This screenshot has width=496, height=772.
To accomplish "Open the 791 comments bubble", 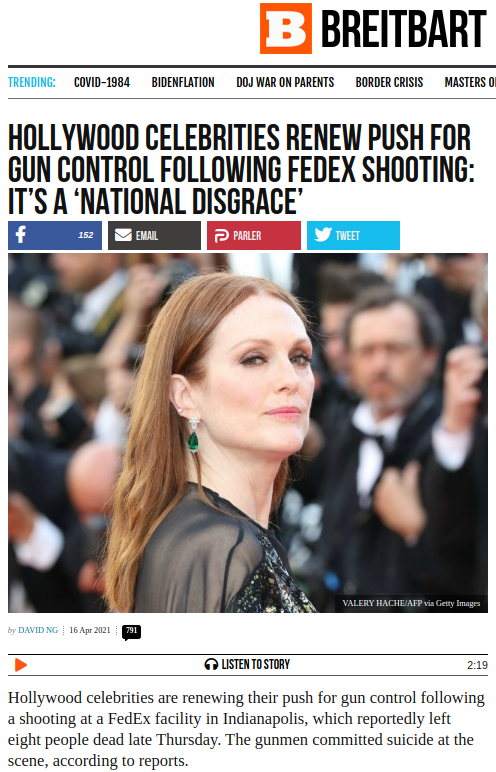I will point(132,632).
